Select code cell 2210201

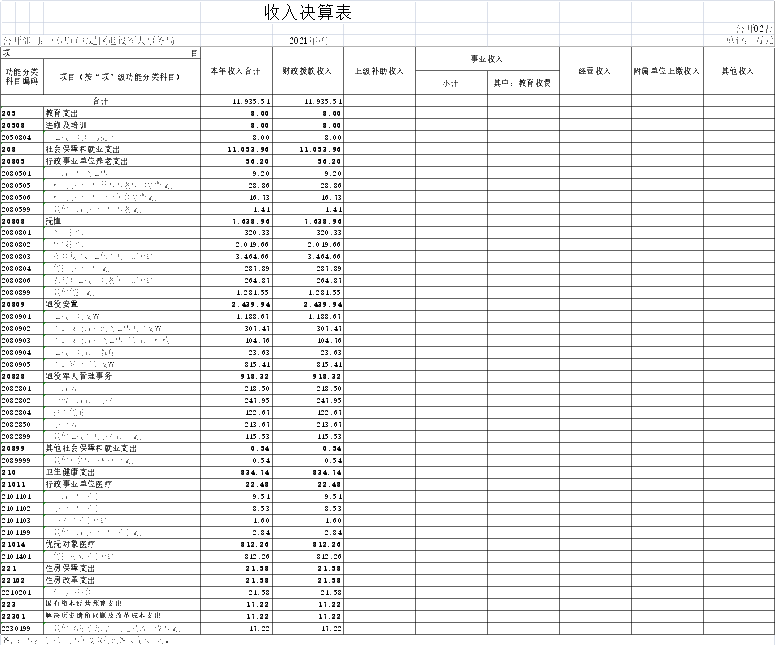click(x=22, y=592)
